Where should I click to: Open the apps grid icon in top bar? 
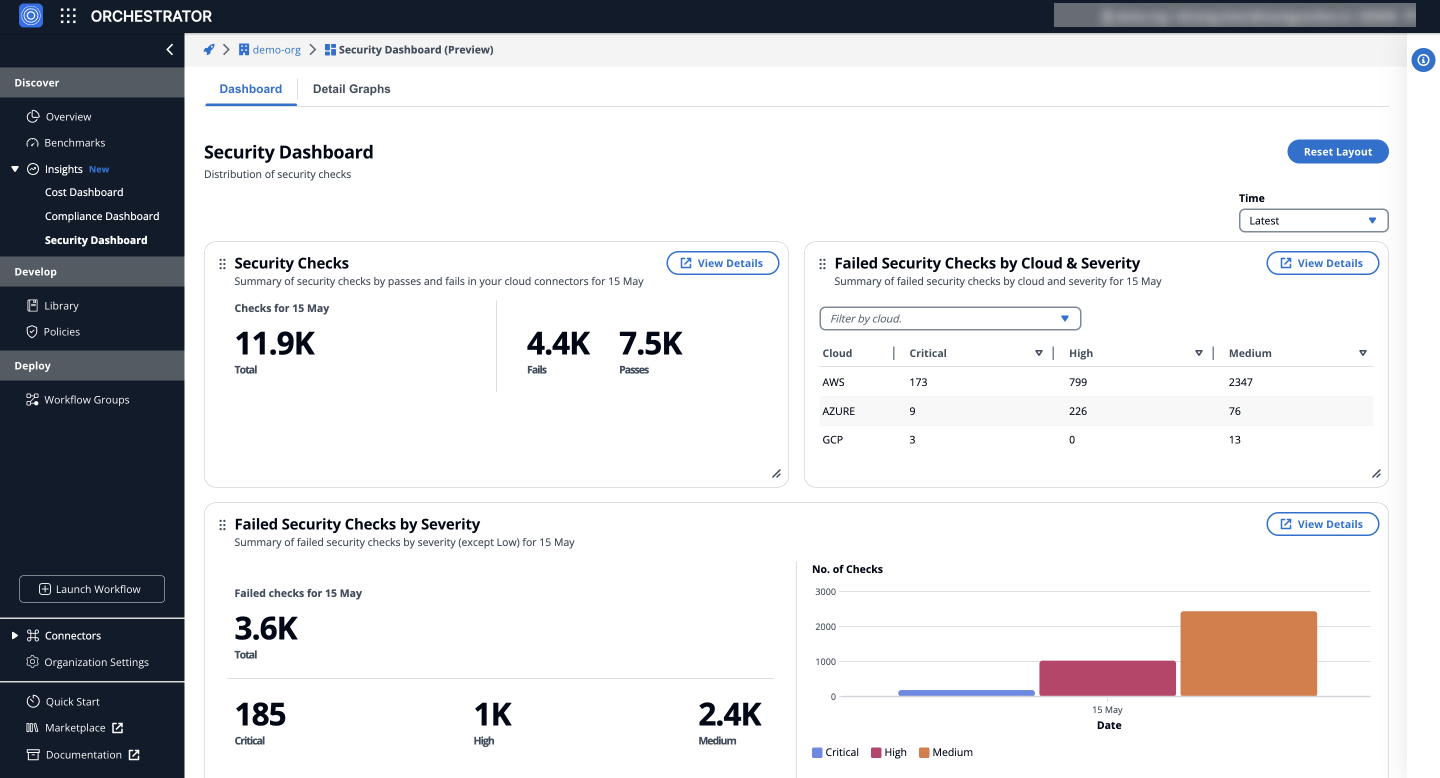(x=67, y=15)
